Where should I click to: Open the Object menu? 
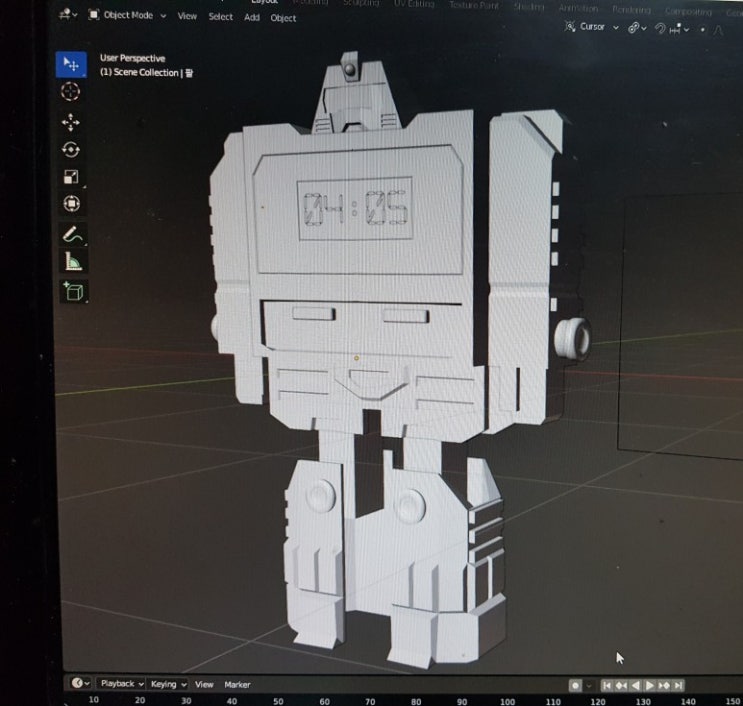(283, 18)
